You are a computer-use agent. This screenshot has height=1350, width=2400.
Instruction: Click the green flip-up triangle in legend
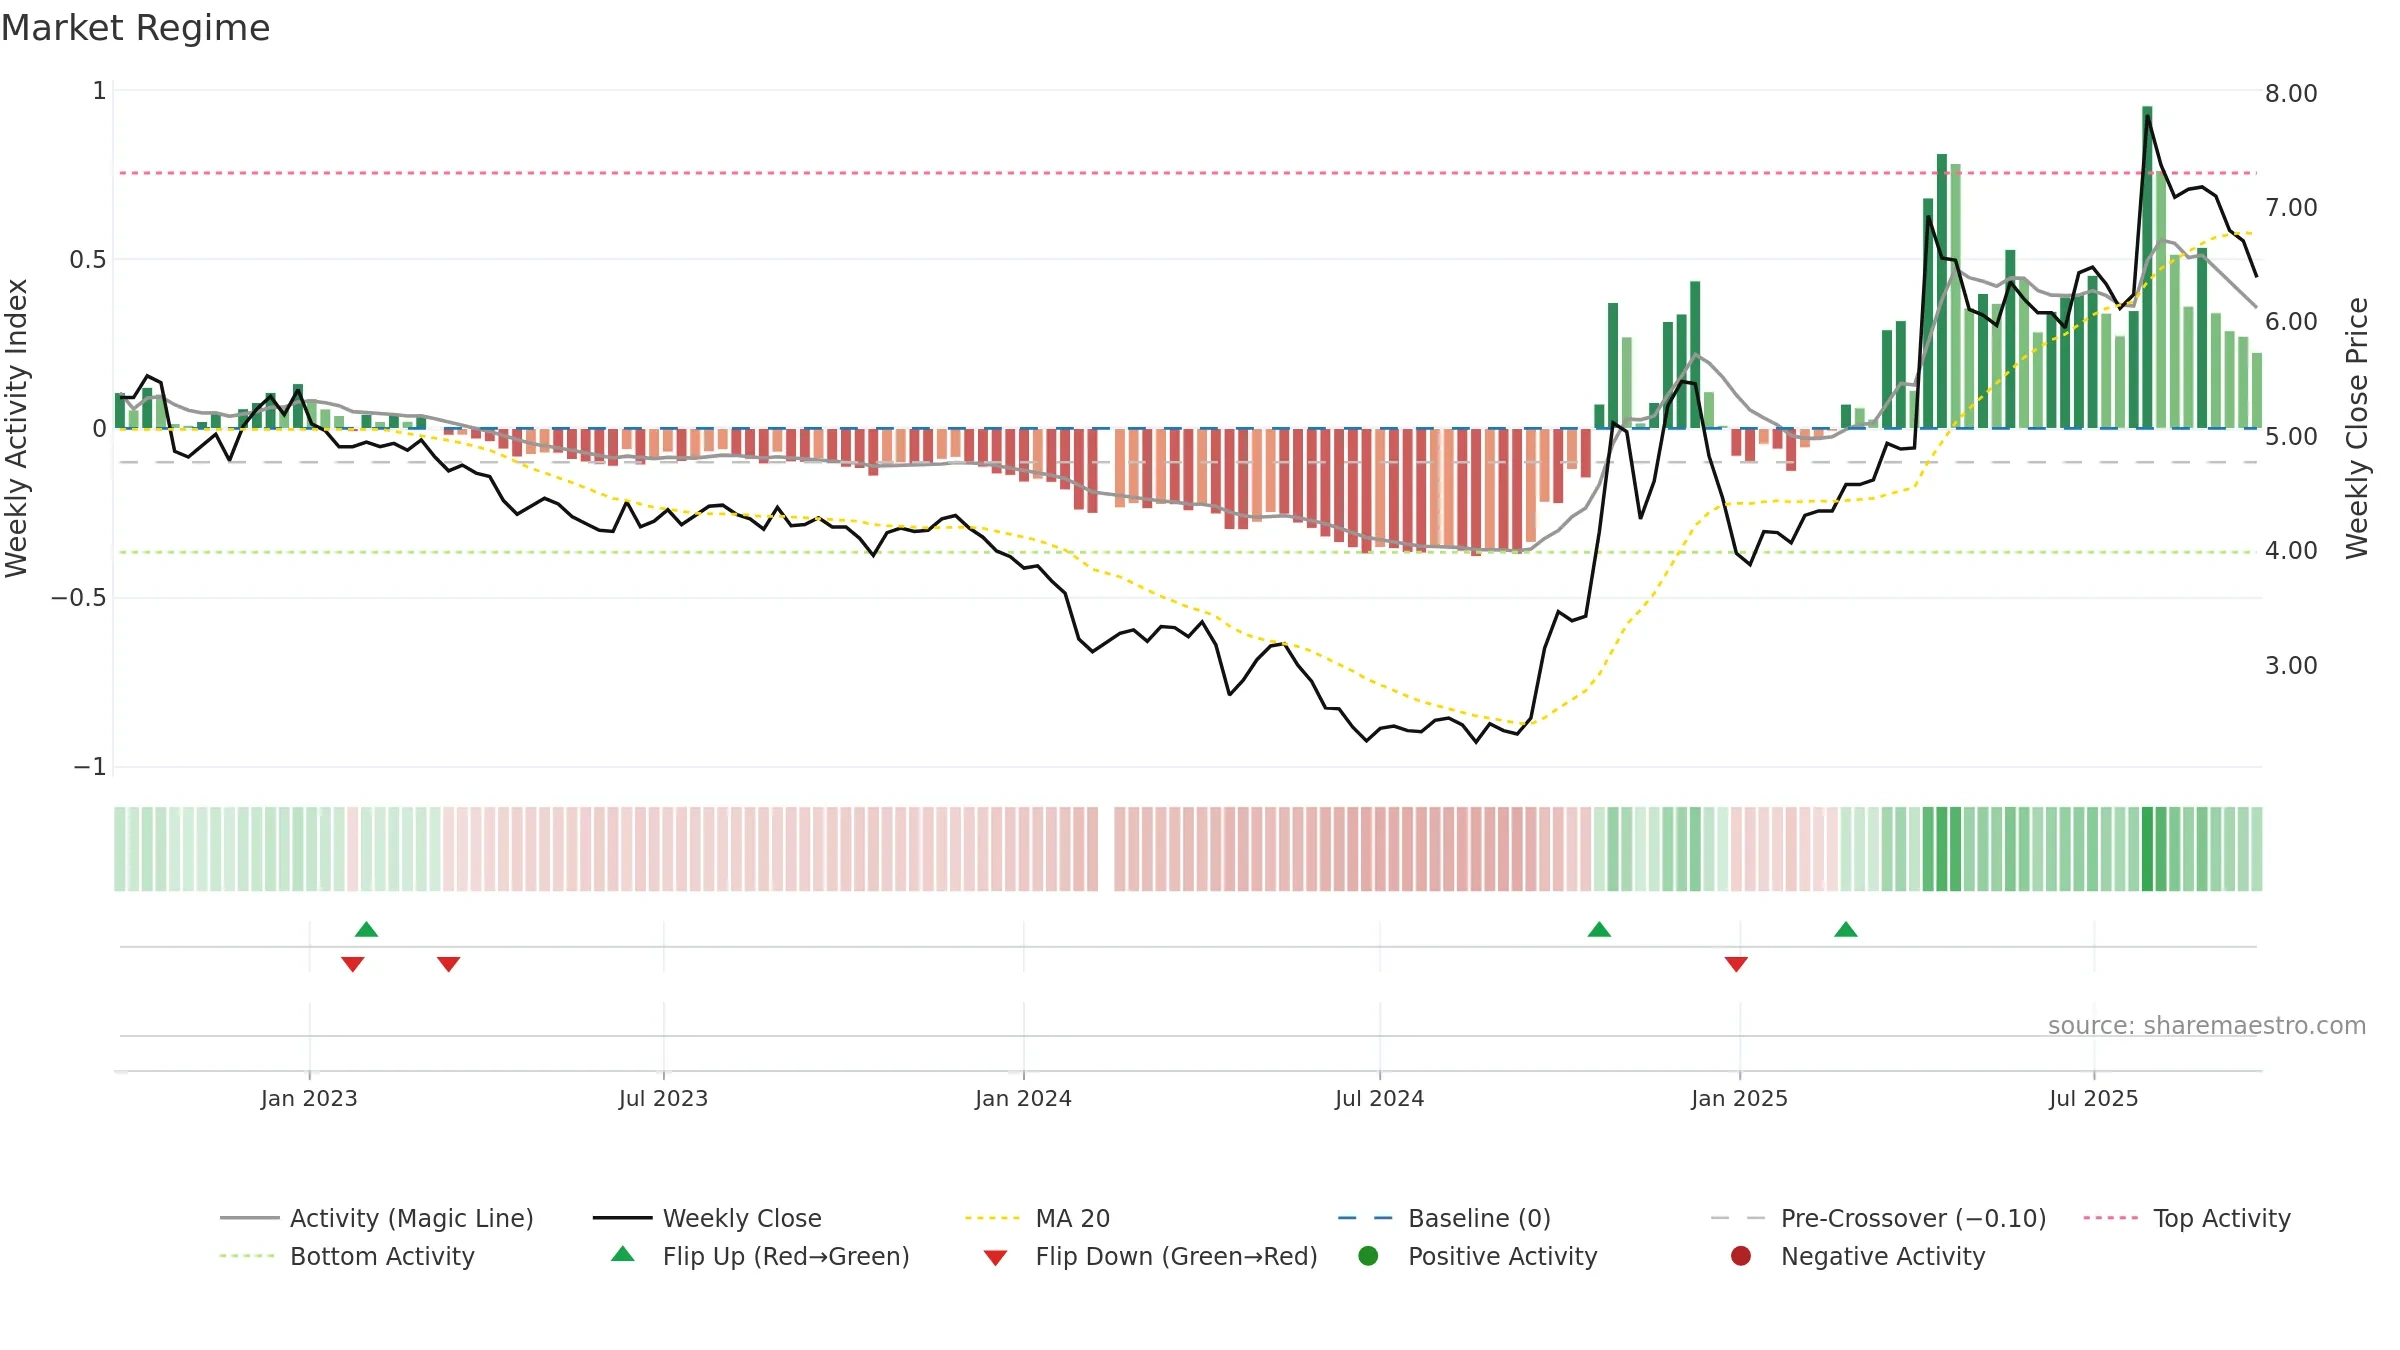(623, 1254)
